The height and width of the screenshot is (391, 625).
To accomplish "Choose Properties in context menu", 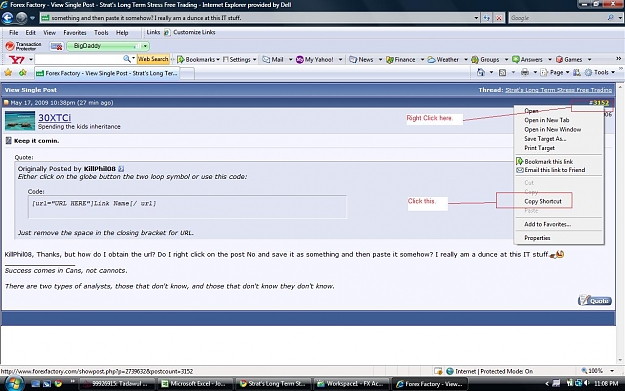I will pos(537,238).
